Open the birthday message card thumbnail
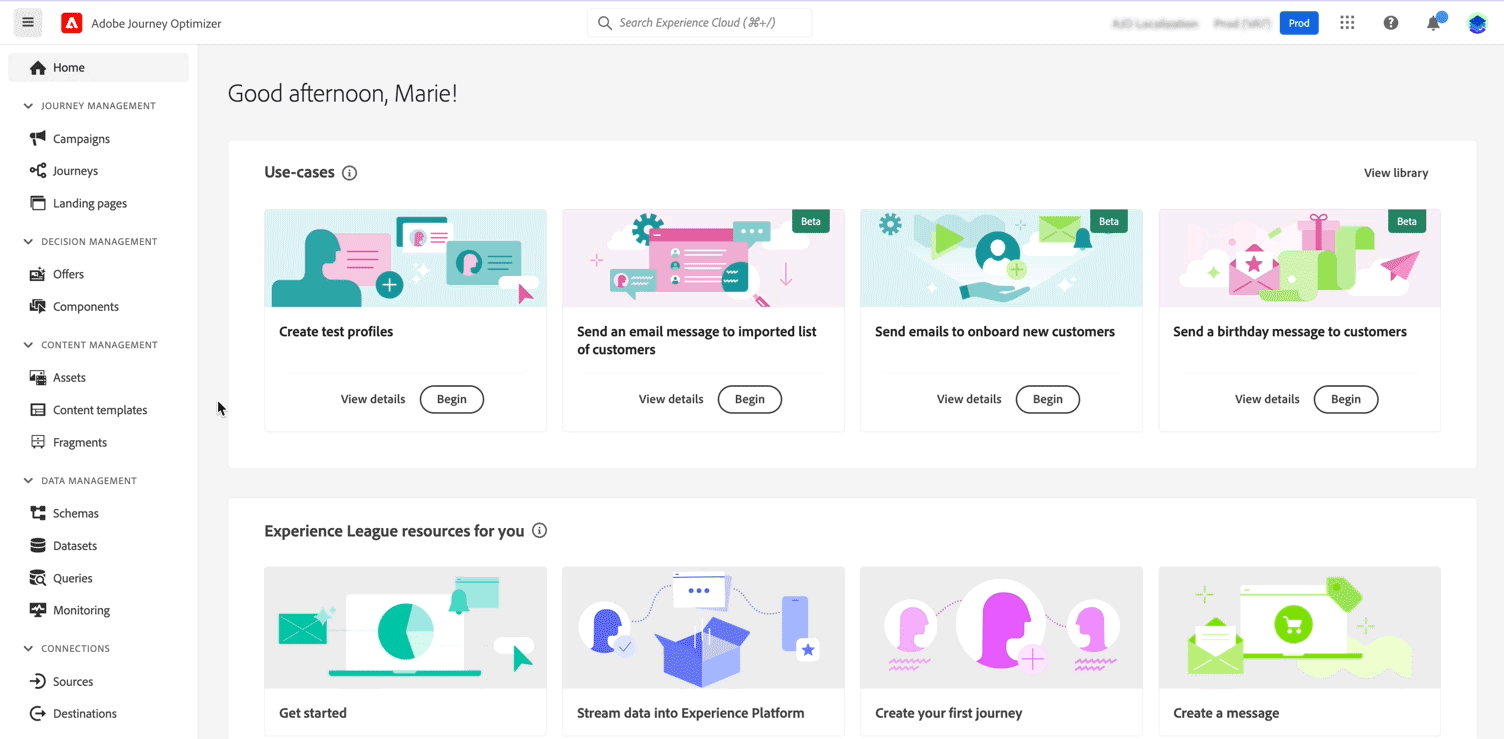 click(1299, 258)
